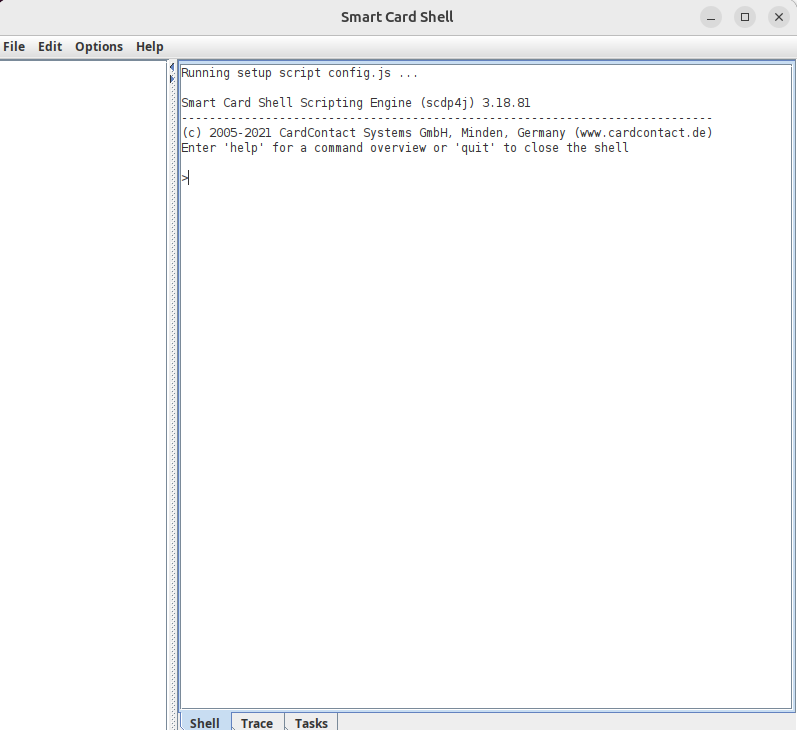Click the dotted vertical split pane divider
The height and width of the screenshot is (730, 797).
(x=172, y=400)
